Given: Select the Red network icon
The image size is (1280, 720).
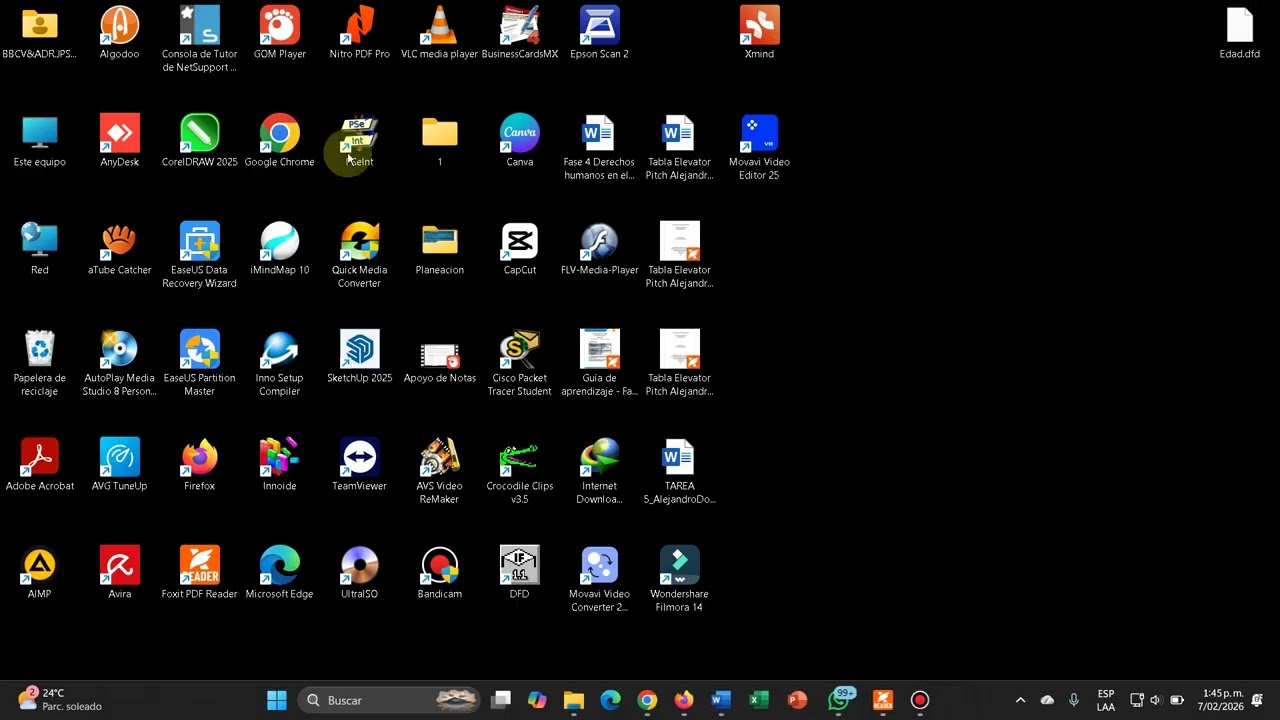Looking at the screenshot, I should pos(39,241).
